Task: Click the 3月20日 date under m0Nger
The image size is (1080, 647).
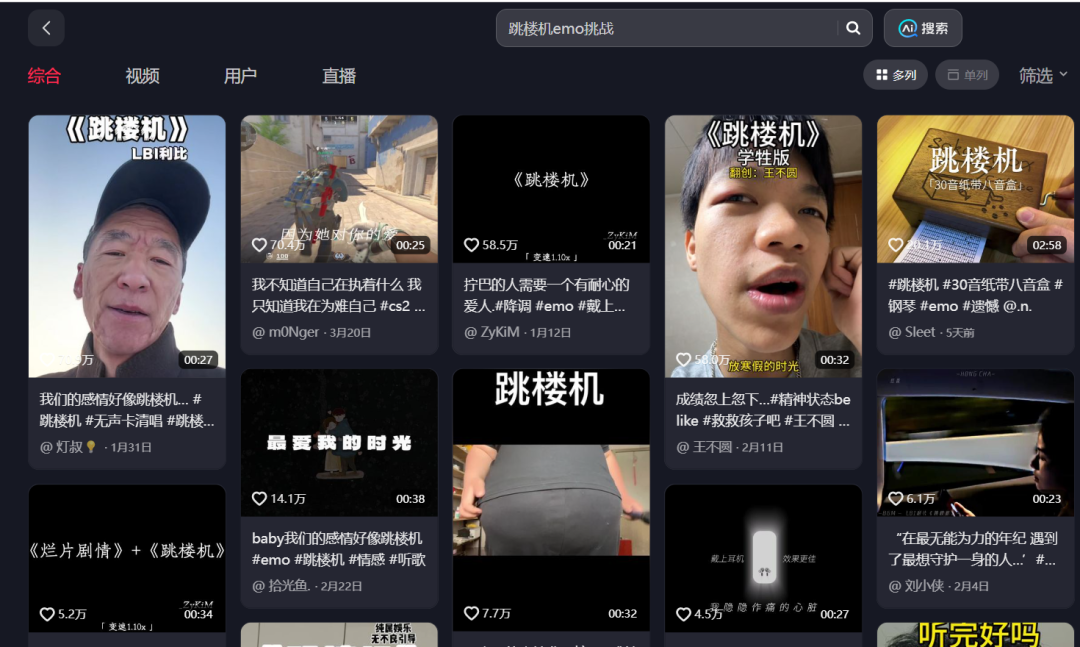Action: (x=350, y=333)
